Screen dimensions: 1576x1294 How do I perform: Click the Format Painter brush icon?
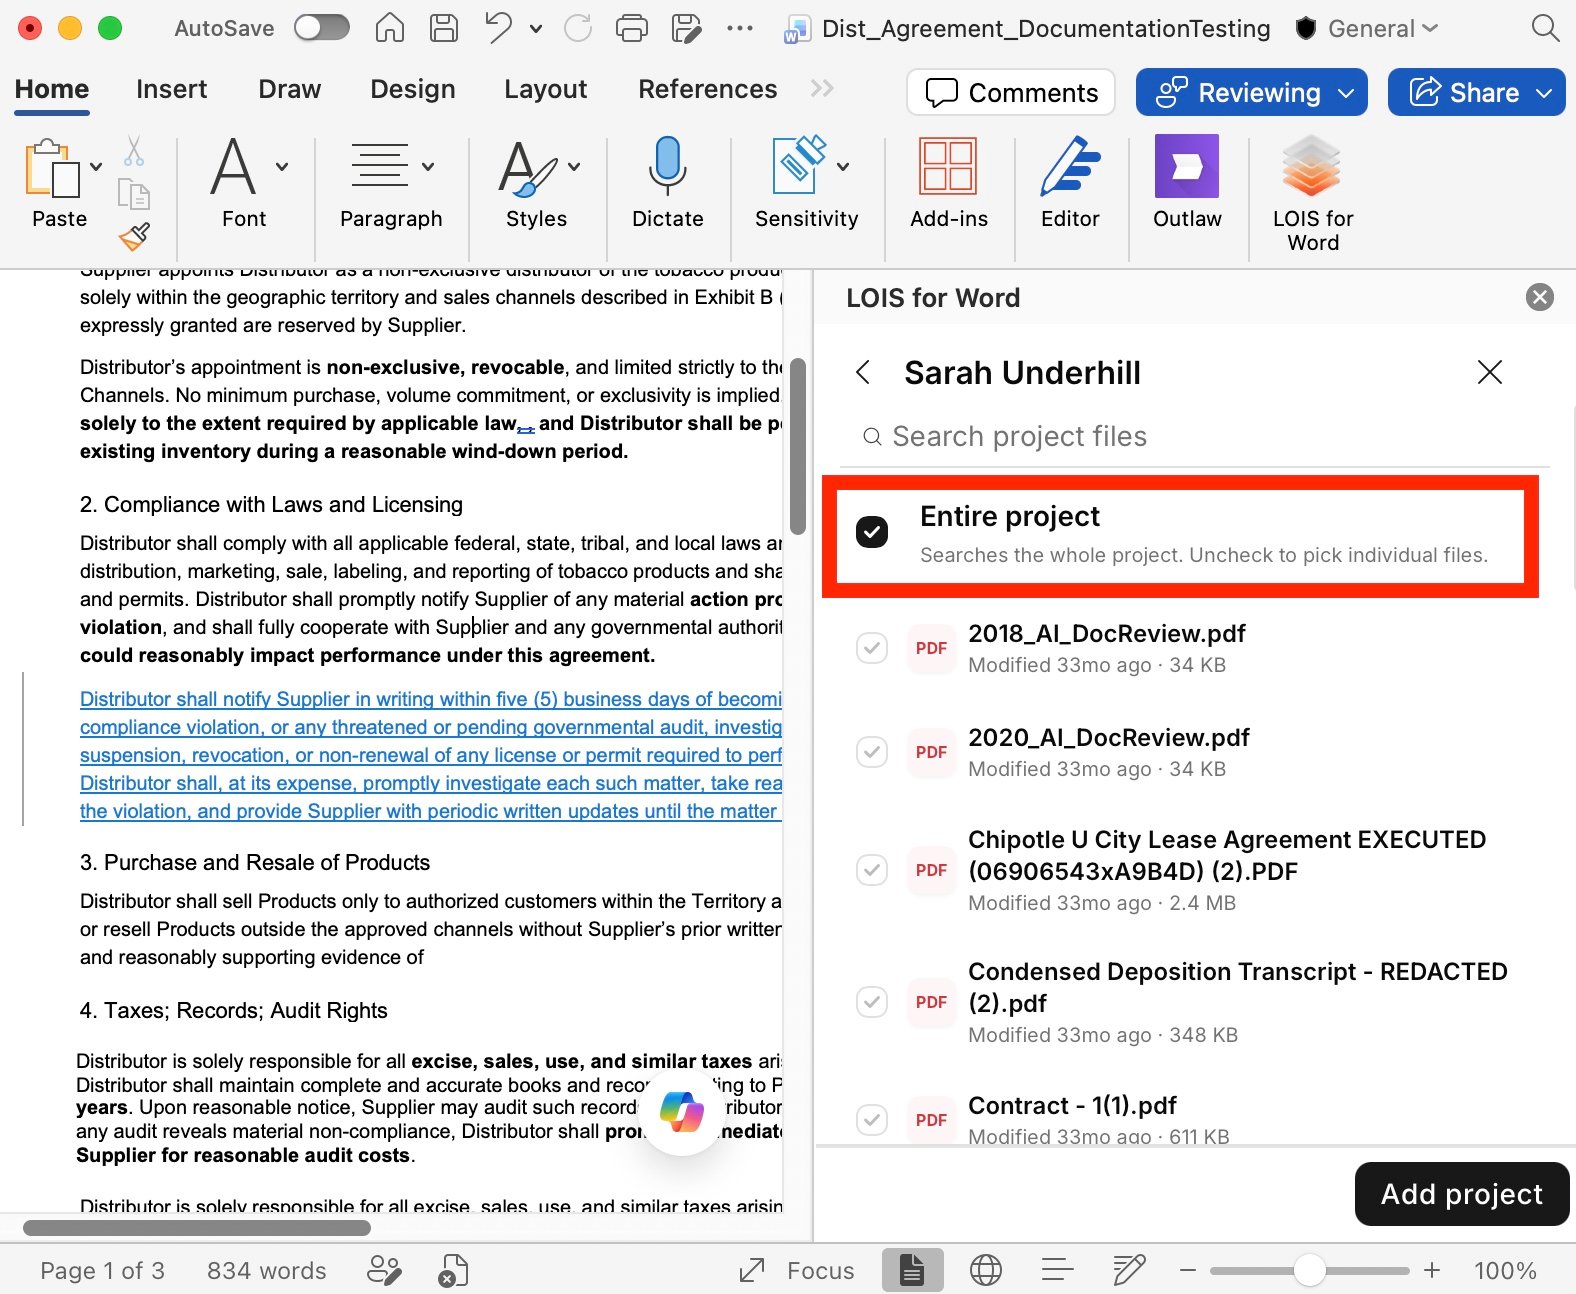click(x=134, y=237)
